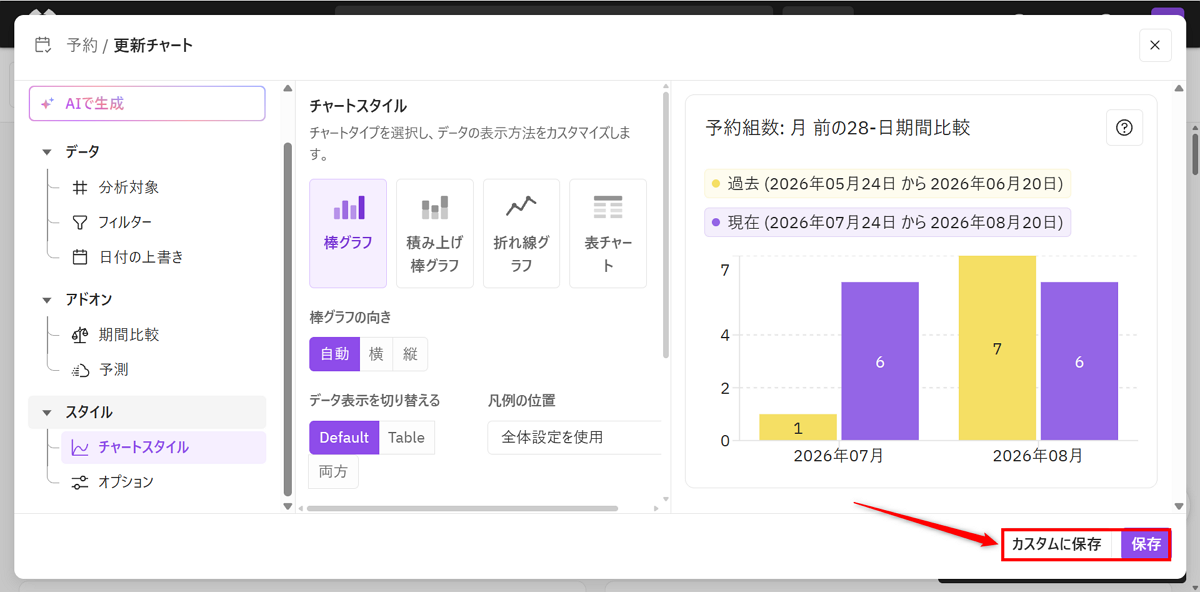Set bar orientation to 縦
The height and width of the screenshot is (592, 1200).
pos(410,353)
